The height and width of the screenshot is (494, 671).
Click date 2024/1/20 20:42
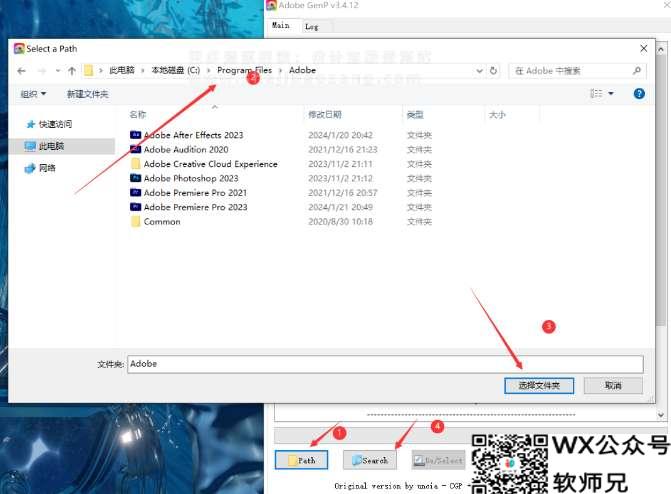(340, 135)
